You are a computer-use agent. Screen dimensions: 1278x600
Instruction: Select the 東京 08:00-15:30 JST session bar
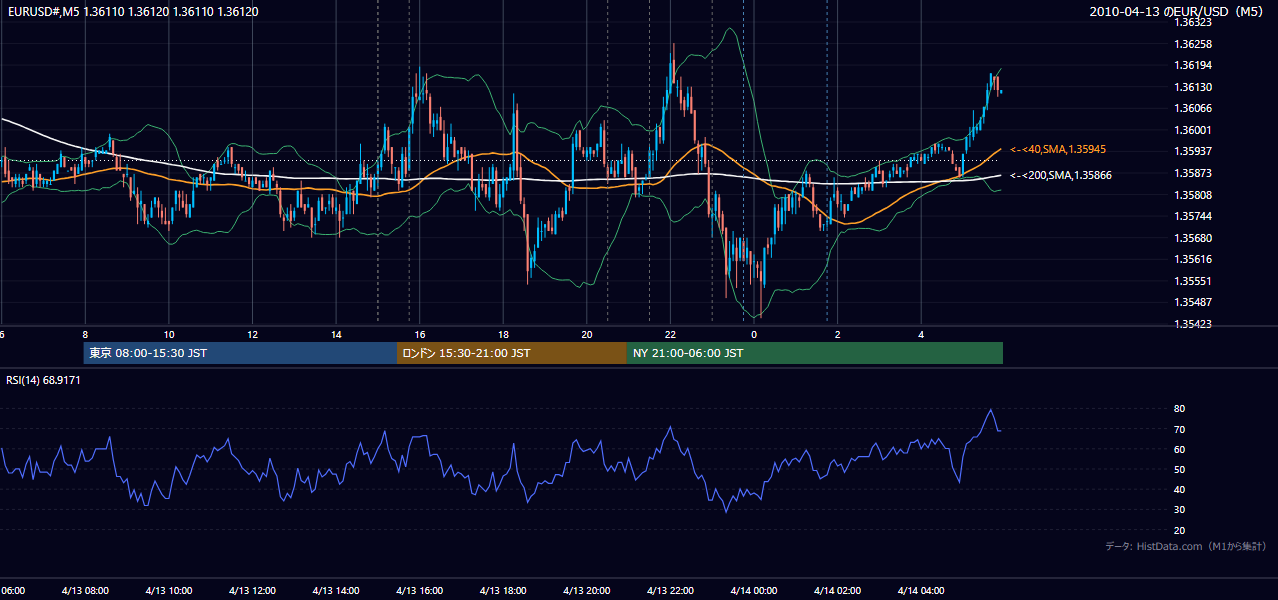(240, 353)
